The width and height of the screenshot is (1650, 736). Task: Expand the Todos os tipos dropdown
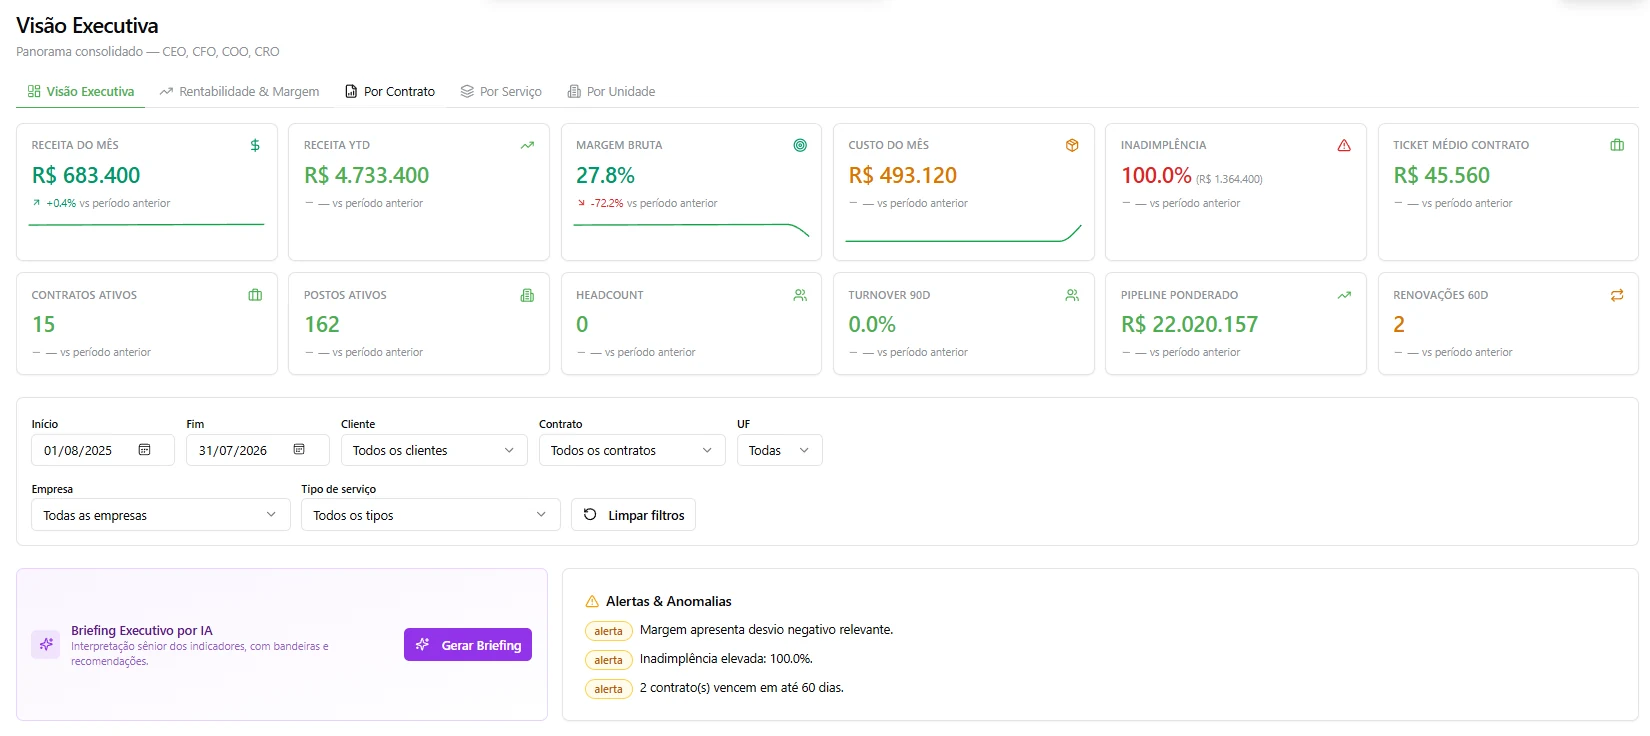[430, 515]
